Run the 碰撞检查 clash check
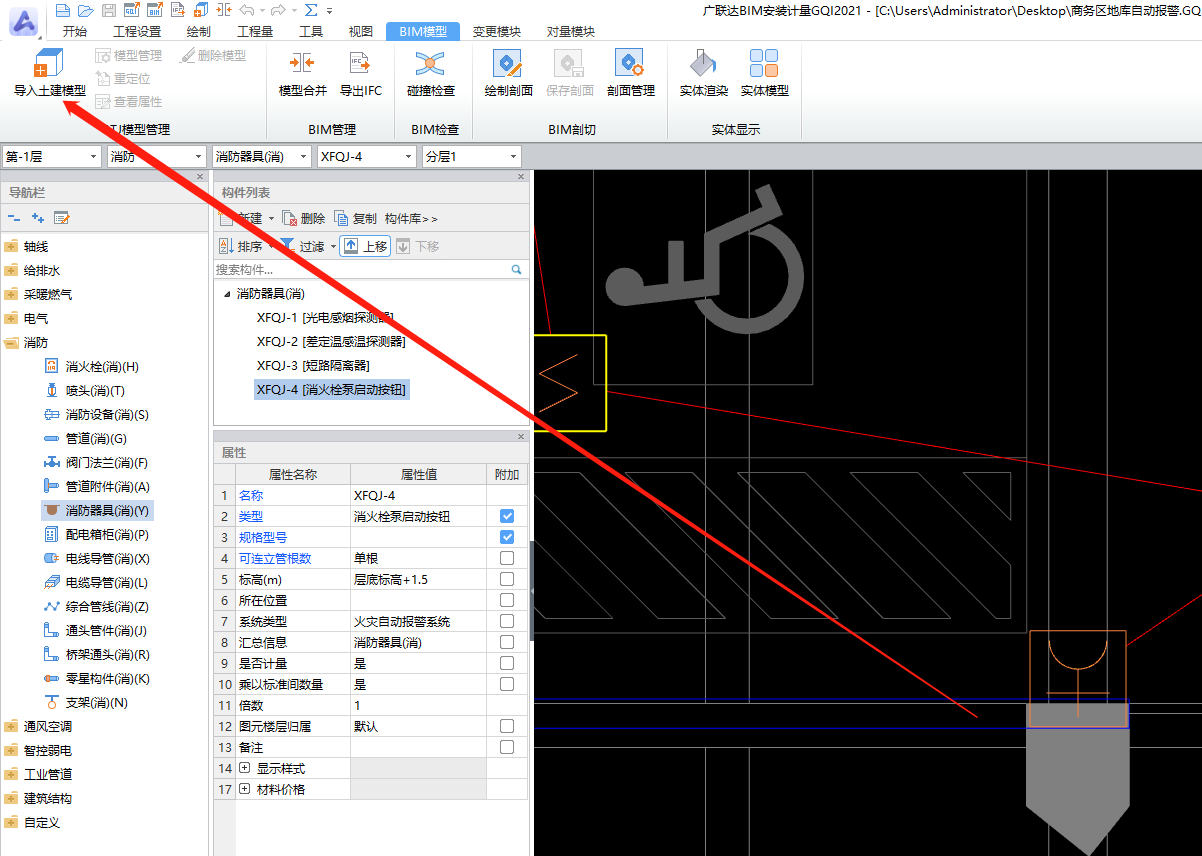Viewport: 1202px width, 856px height. [430, 72]
